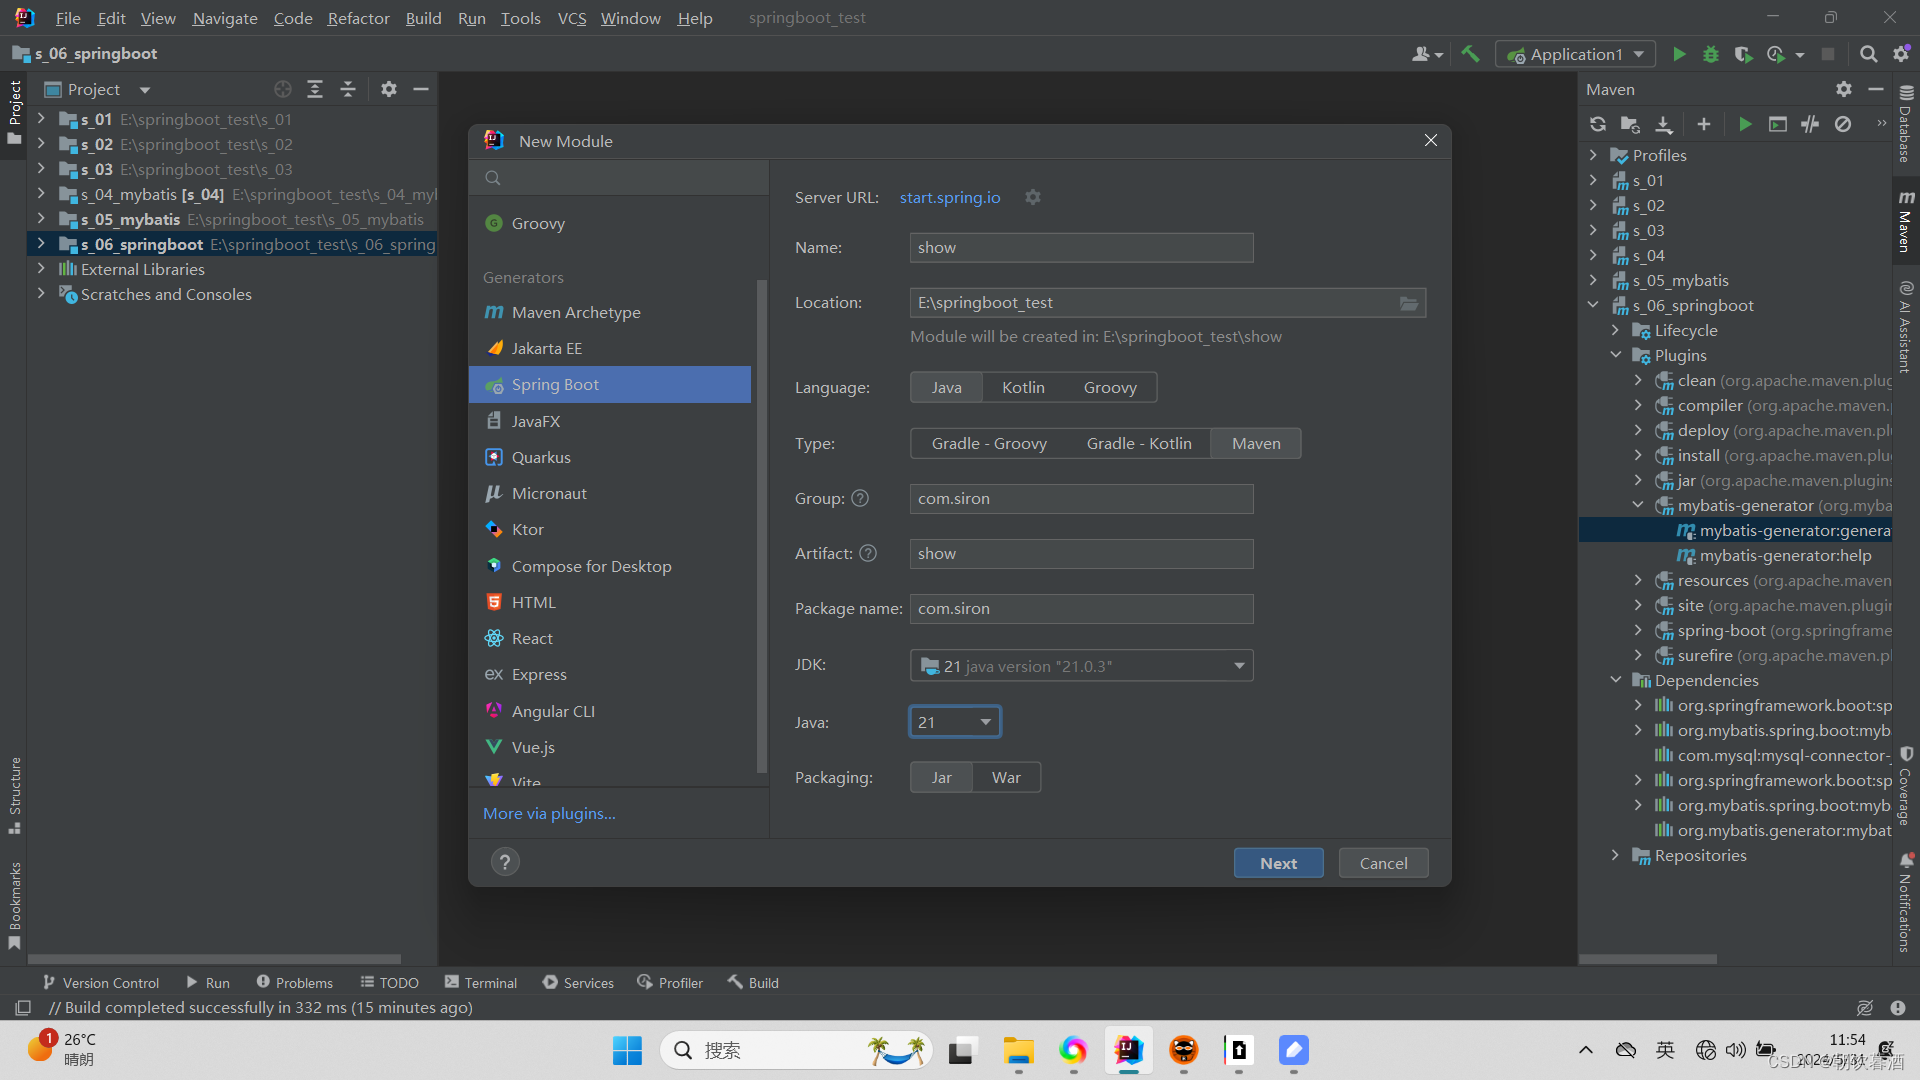This screenshot has width=1920, height=1080.
Task: Click the Collapse all icon in Project panel
Action: pyautogui.click(x=347, y=90)
